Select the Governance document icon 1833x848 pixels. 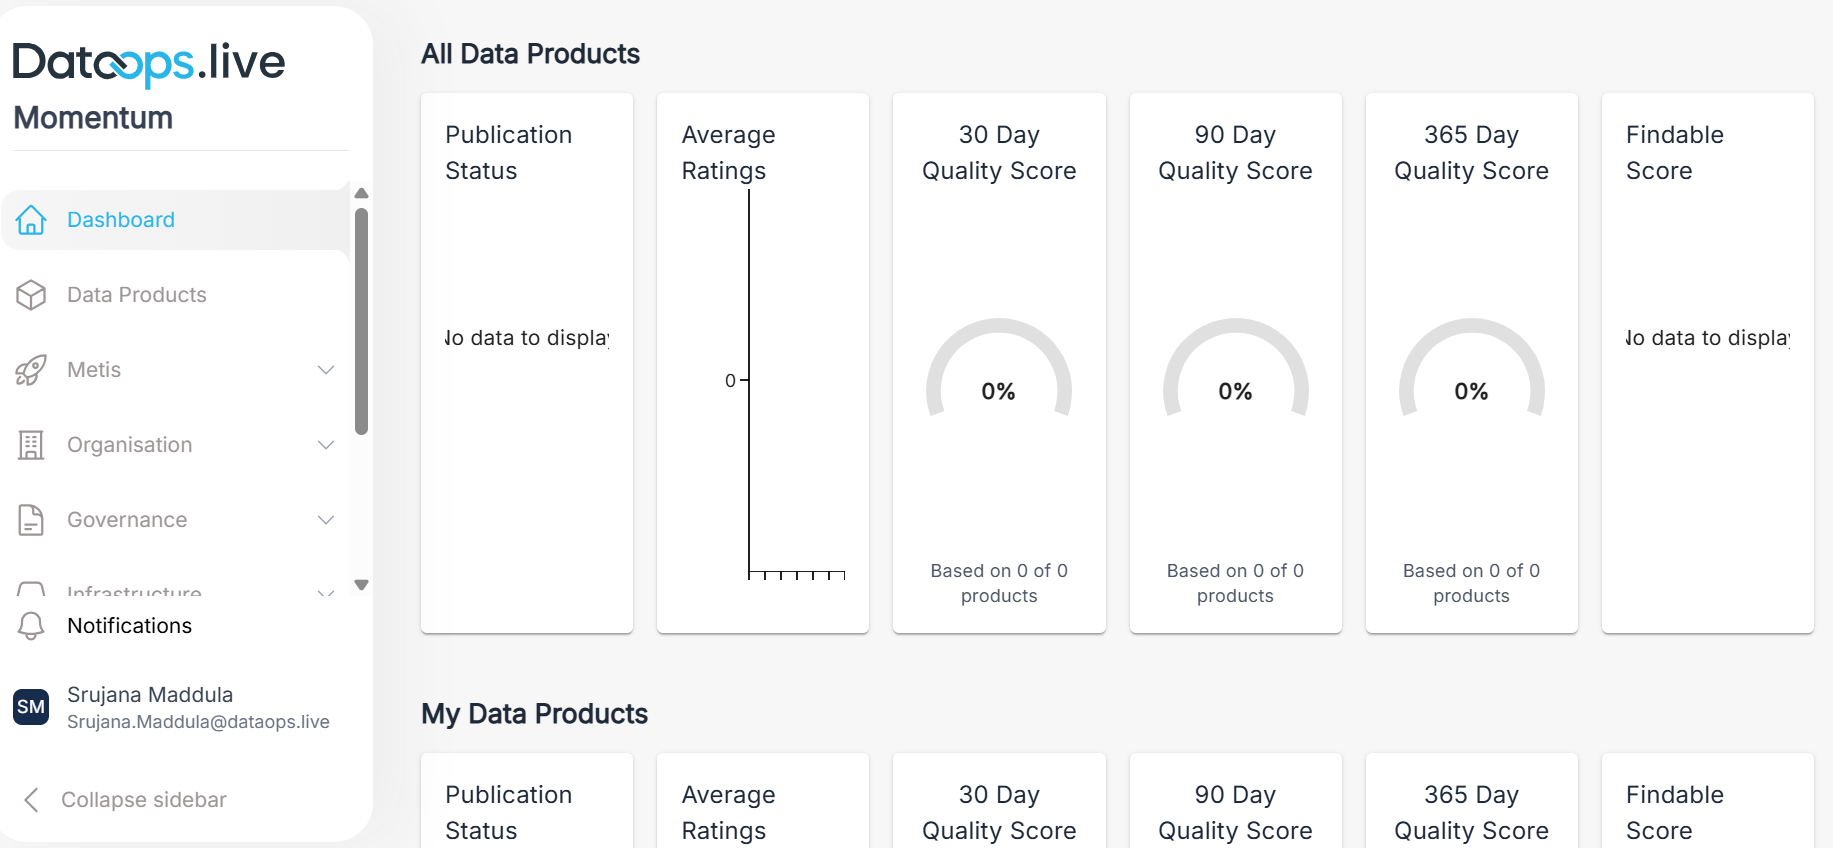pos(31,520)
